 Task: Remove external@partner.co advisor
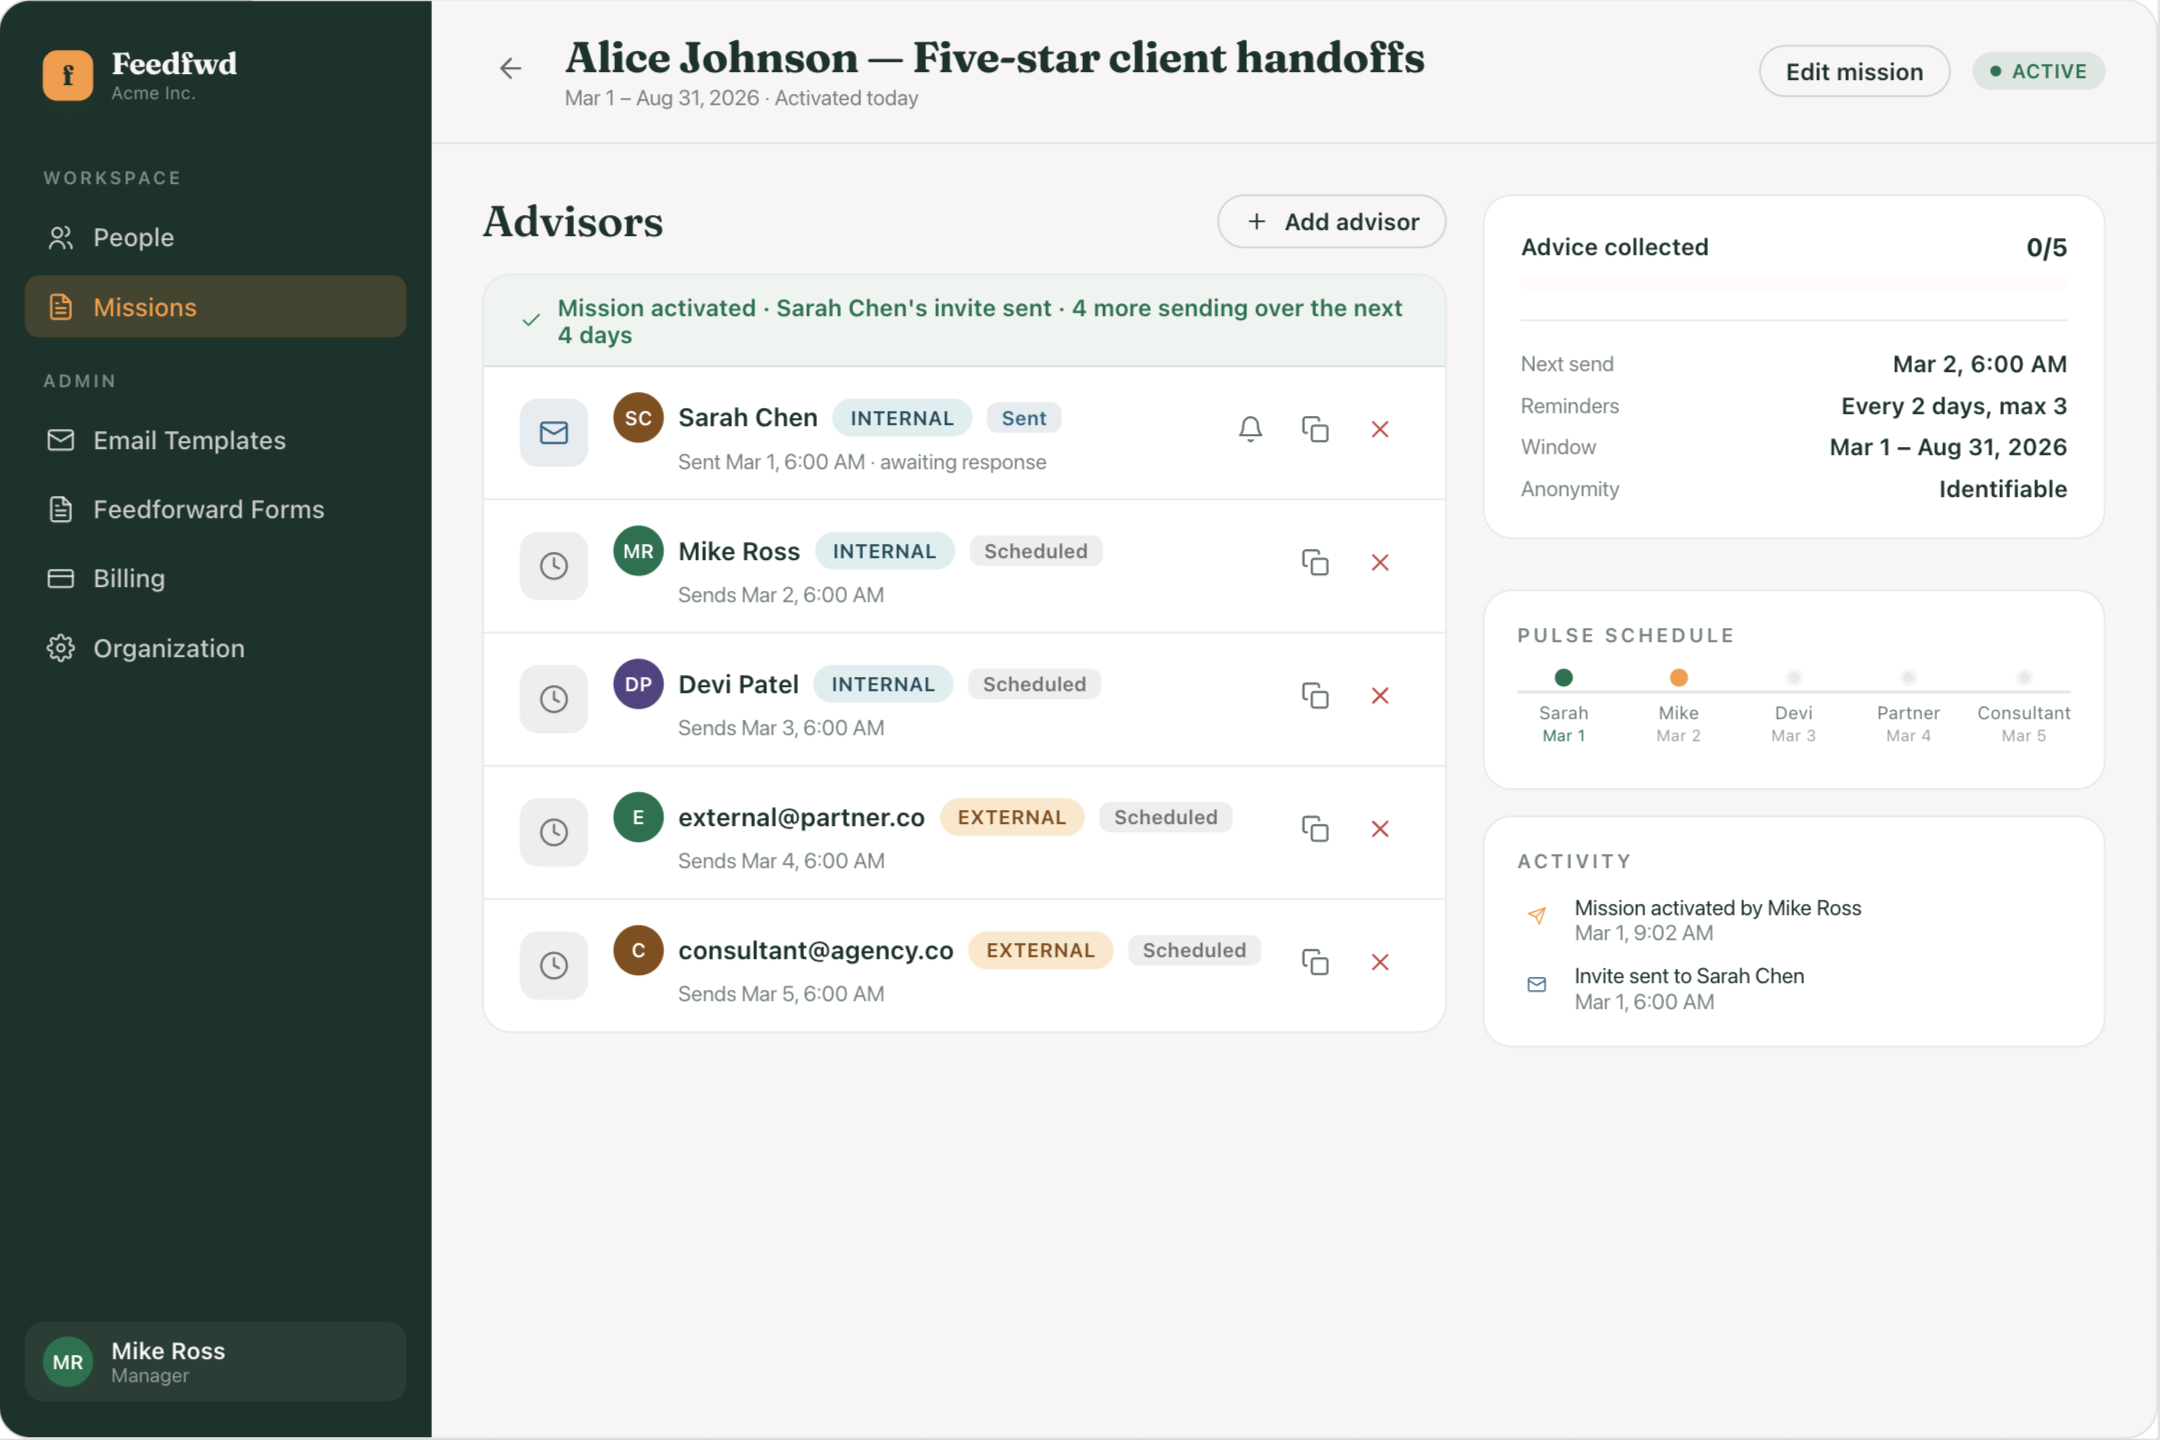pyautogui.click(x=1380, y=828)
